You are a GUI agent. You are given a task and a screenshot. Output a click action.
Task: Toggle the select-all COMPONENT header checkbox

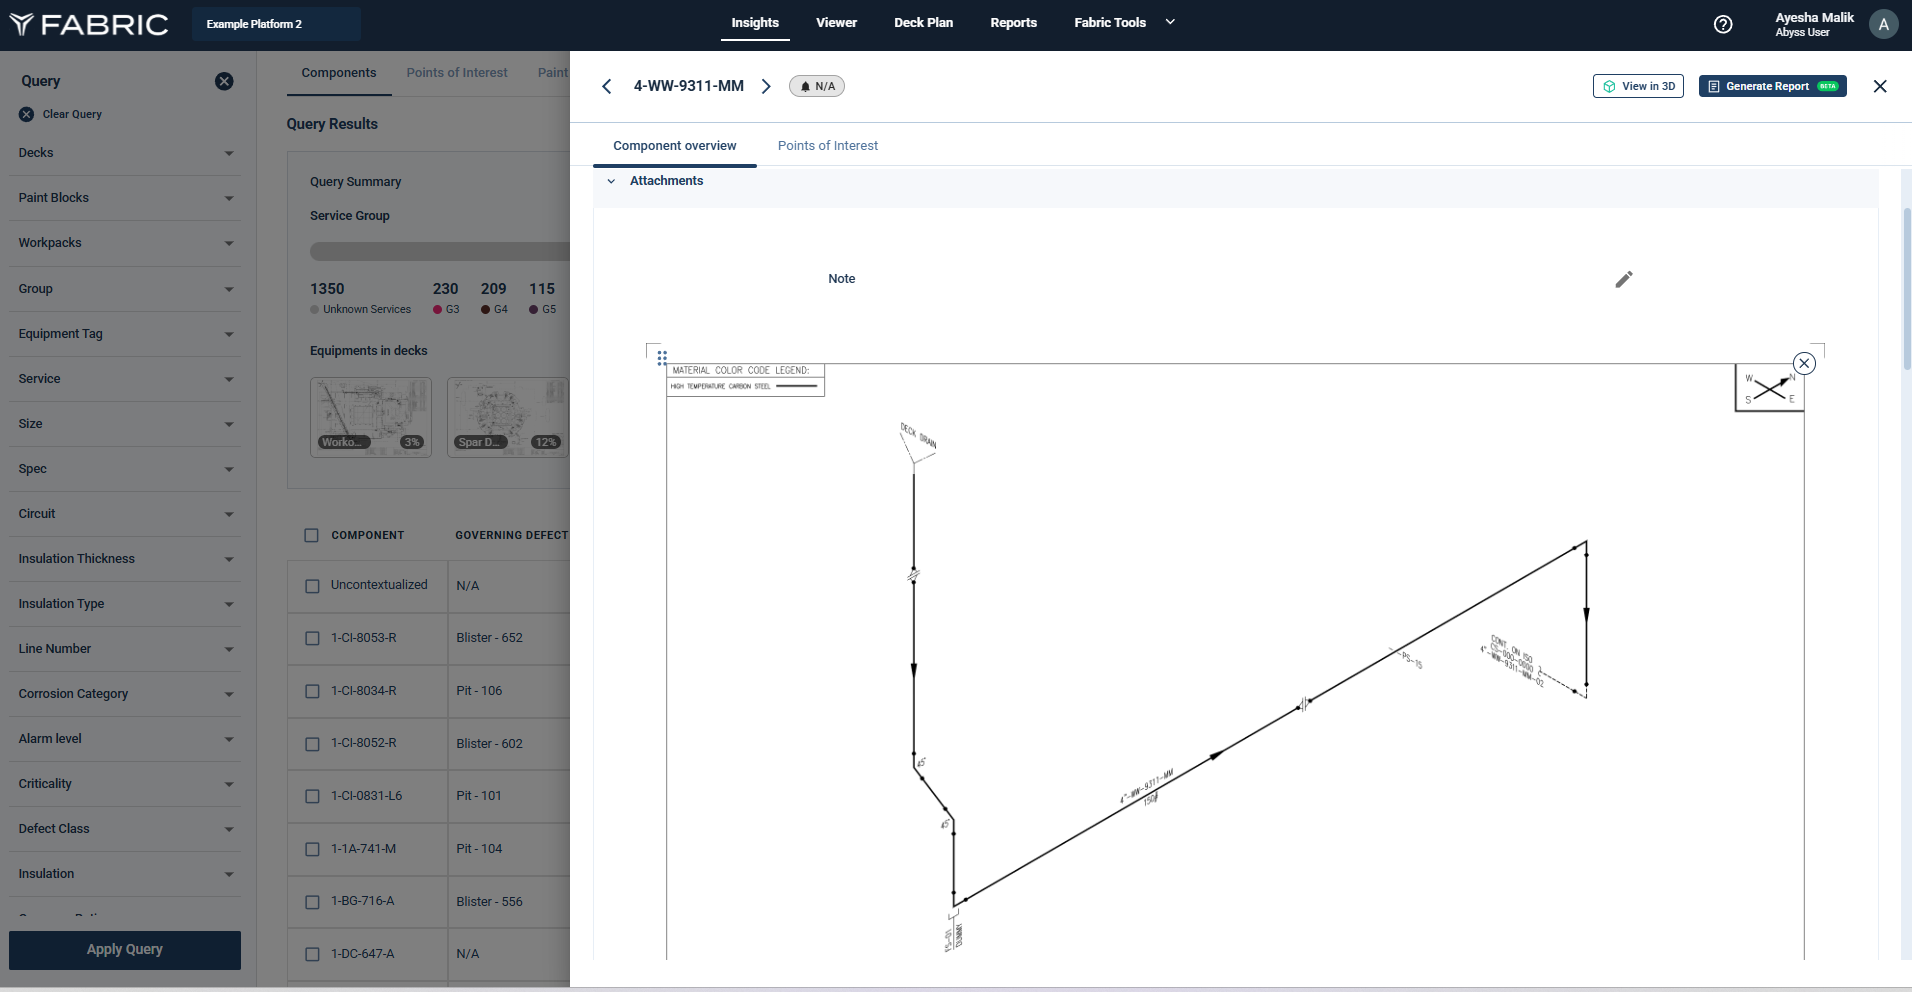click(311, 535)
